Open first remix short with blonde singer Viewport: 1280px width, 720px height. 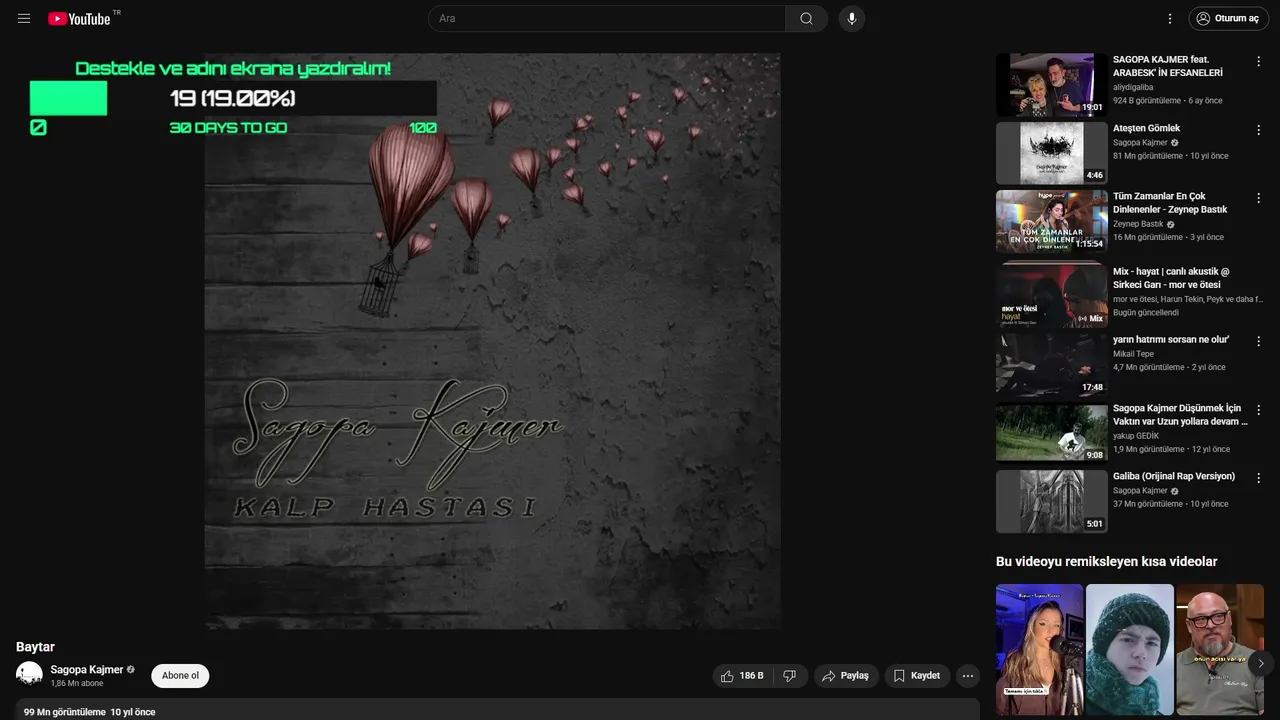1039,649
